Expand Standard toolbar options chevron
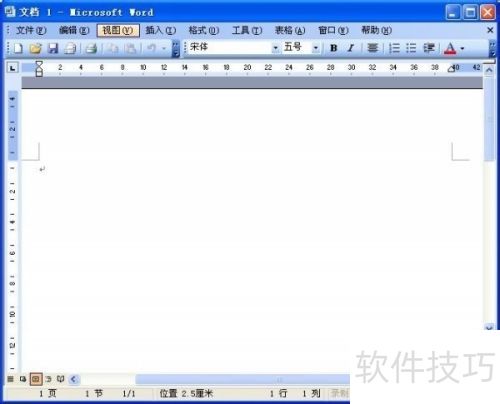The image size is (500, 404). coord(175,48)
